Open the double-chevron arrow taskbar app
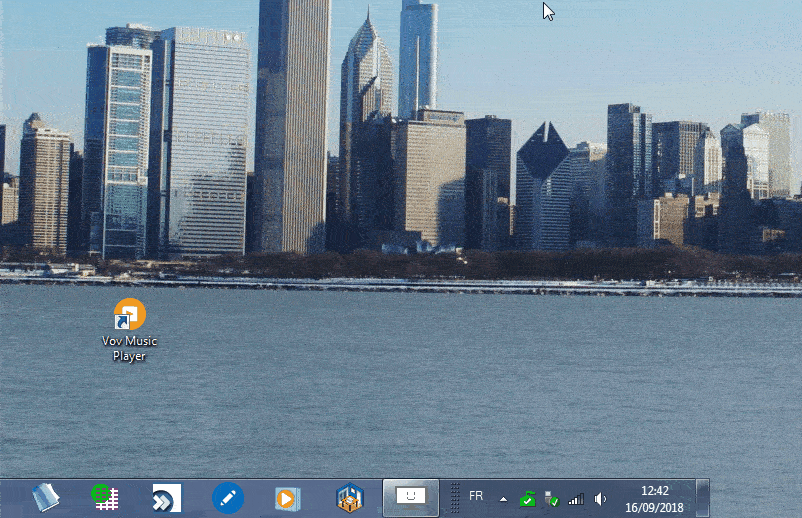Viewport: 802px width, 518px height. pyautogui.click(x=166, y=498)
